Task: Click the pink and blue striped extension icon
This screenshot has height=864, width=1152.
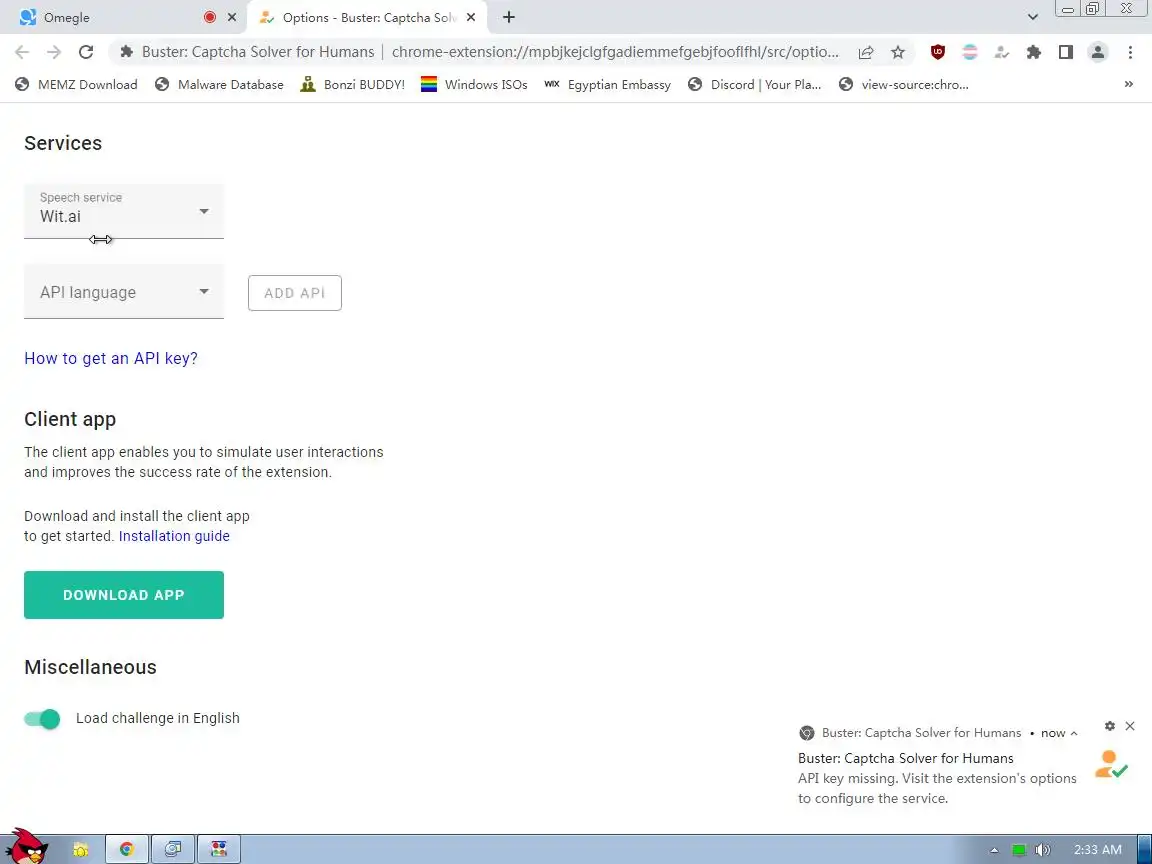Action: click(970, 51)
